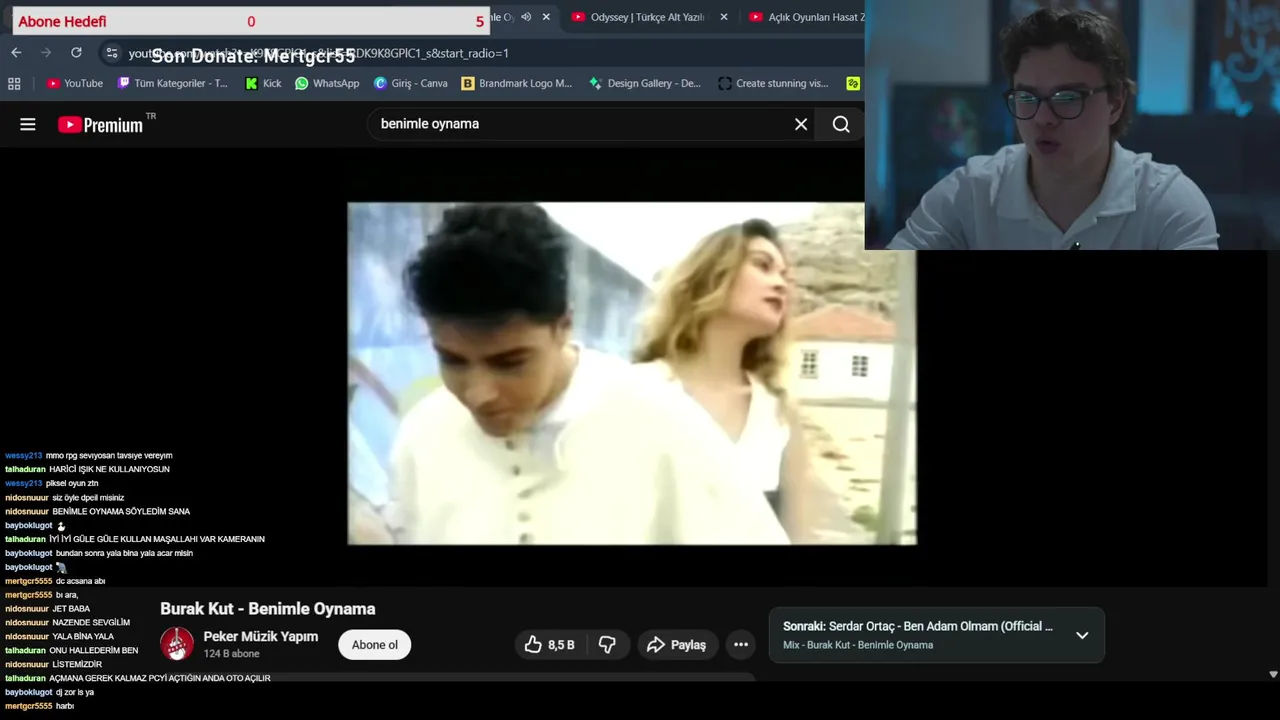Open the Tüm Kategoriler Twitch bookmark
This screenshot has height=720, width=1280.
[x=173, y=84]
